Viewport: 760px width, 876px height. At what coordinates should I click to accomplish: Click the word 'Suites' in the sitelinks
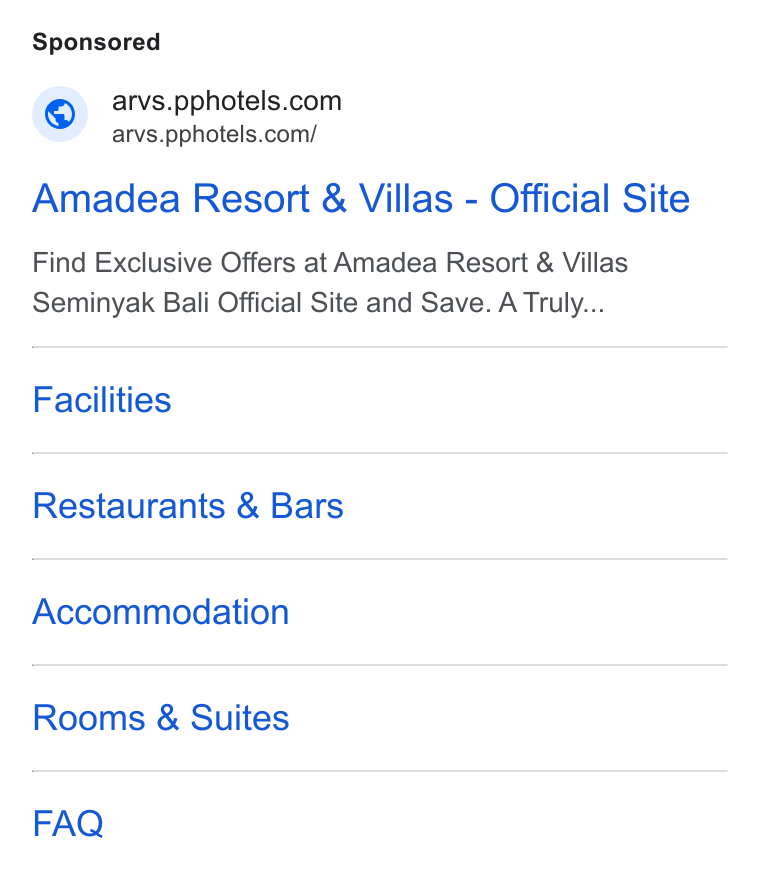click(240, 718)
